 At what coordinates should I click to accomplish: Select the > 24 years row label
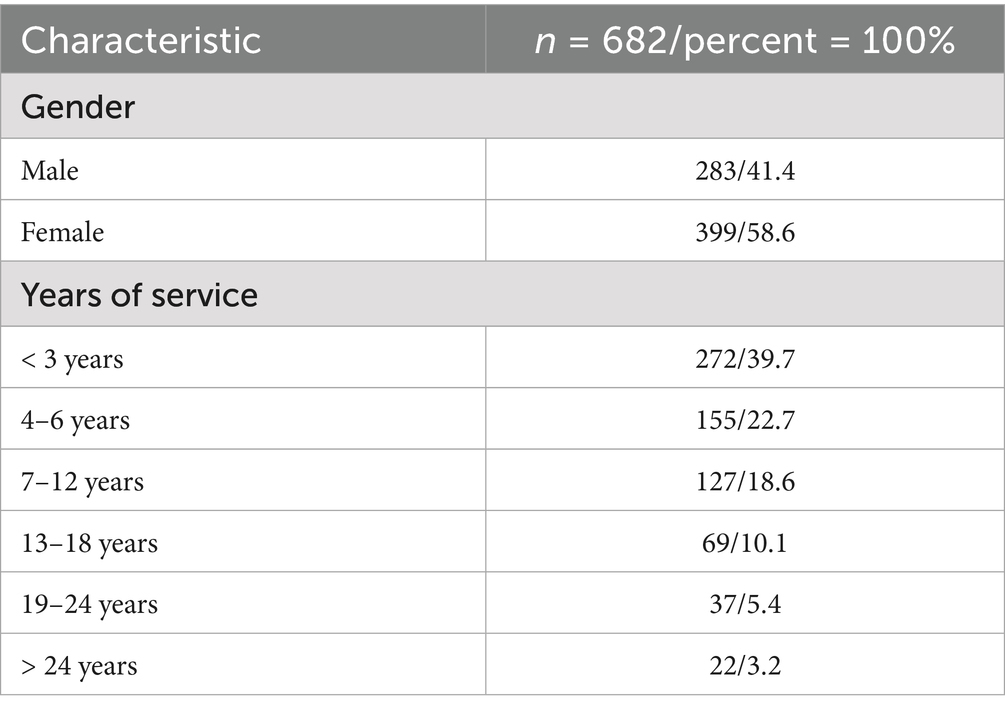[x=79, y=665]
